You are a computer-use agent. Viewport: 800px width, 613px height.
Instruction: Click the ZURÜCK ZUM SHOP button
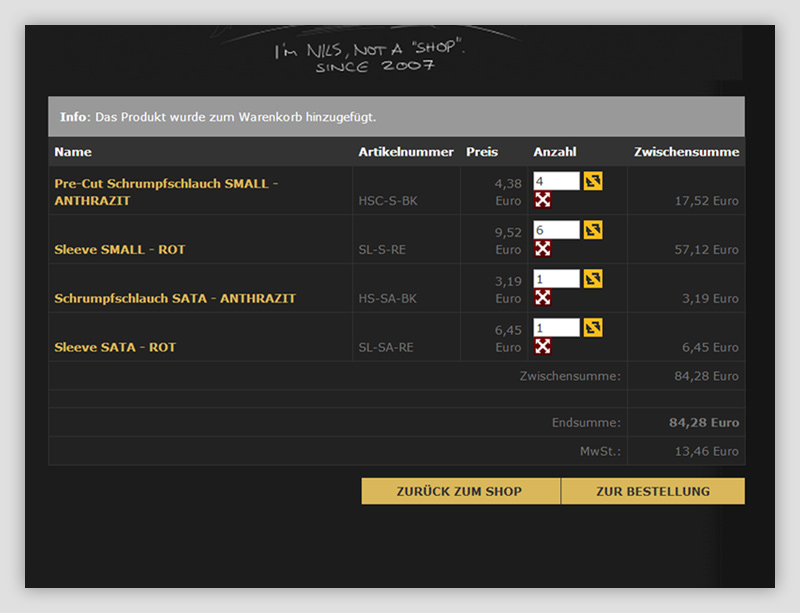click(x=460, y=491)
